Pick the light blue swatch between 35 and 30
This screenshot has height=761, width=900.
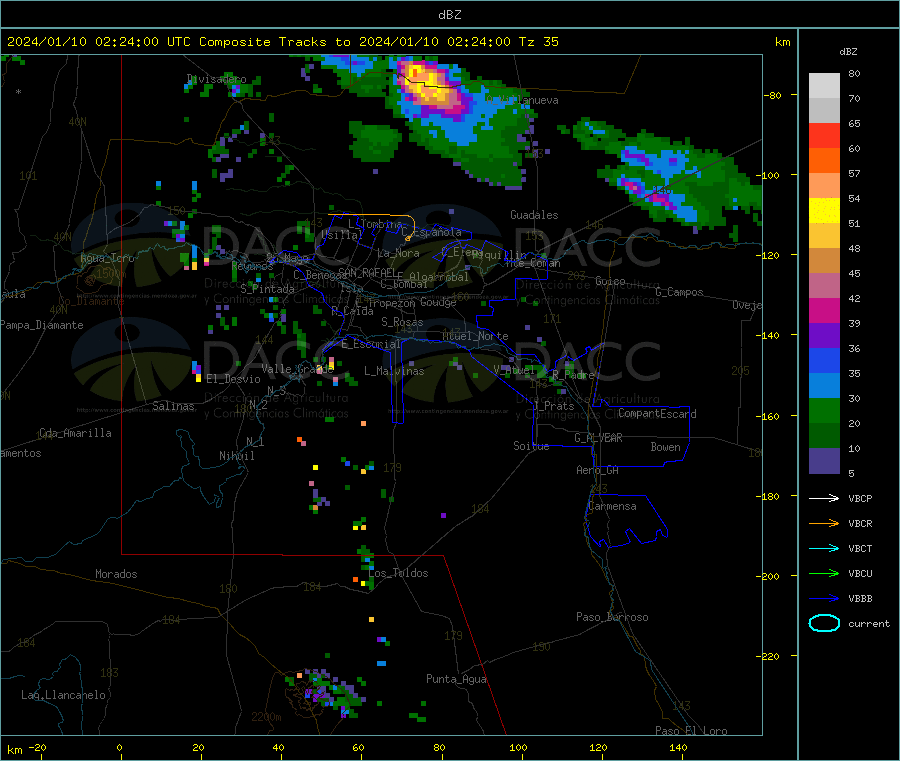coord(824,386)
